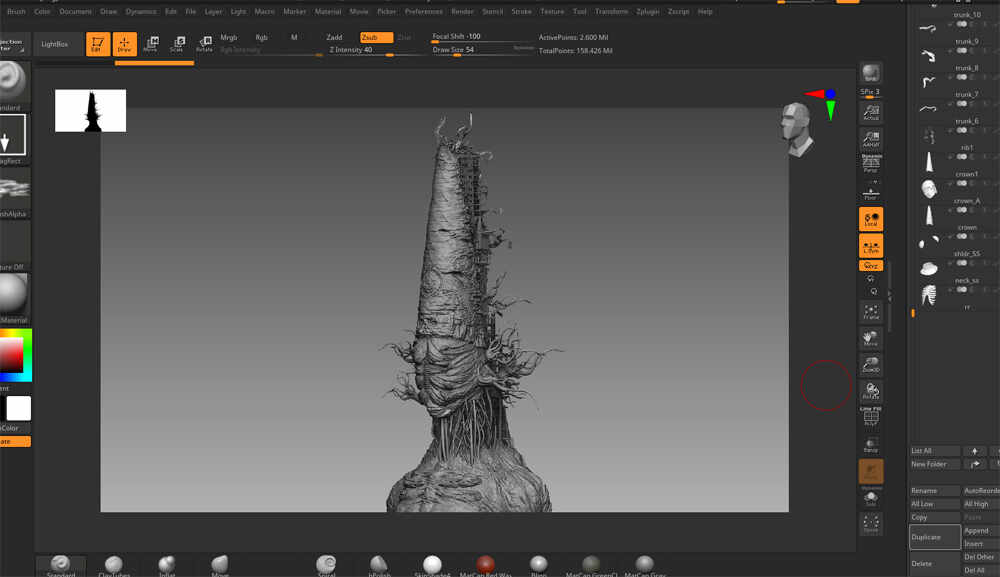
Task: Enable Mrgb channel mode
Action: [x=228, y=37]
